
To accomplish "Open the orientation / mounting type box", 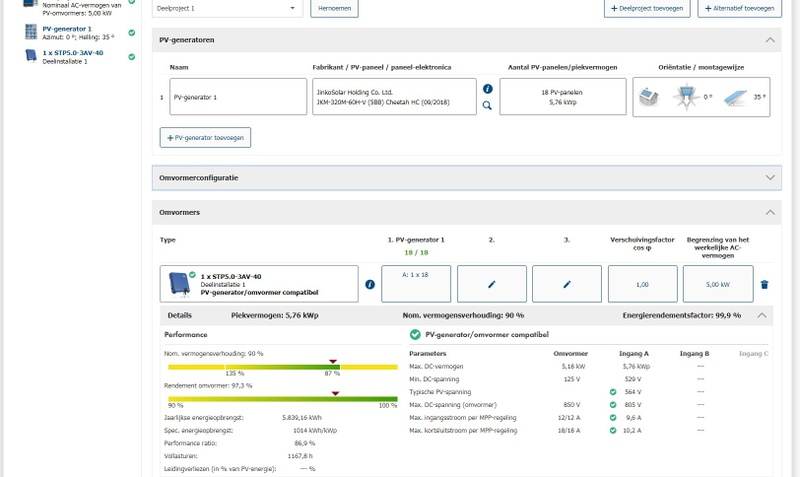I will point(700,97).
